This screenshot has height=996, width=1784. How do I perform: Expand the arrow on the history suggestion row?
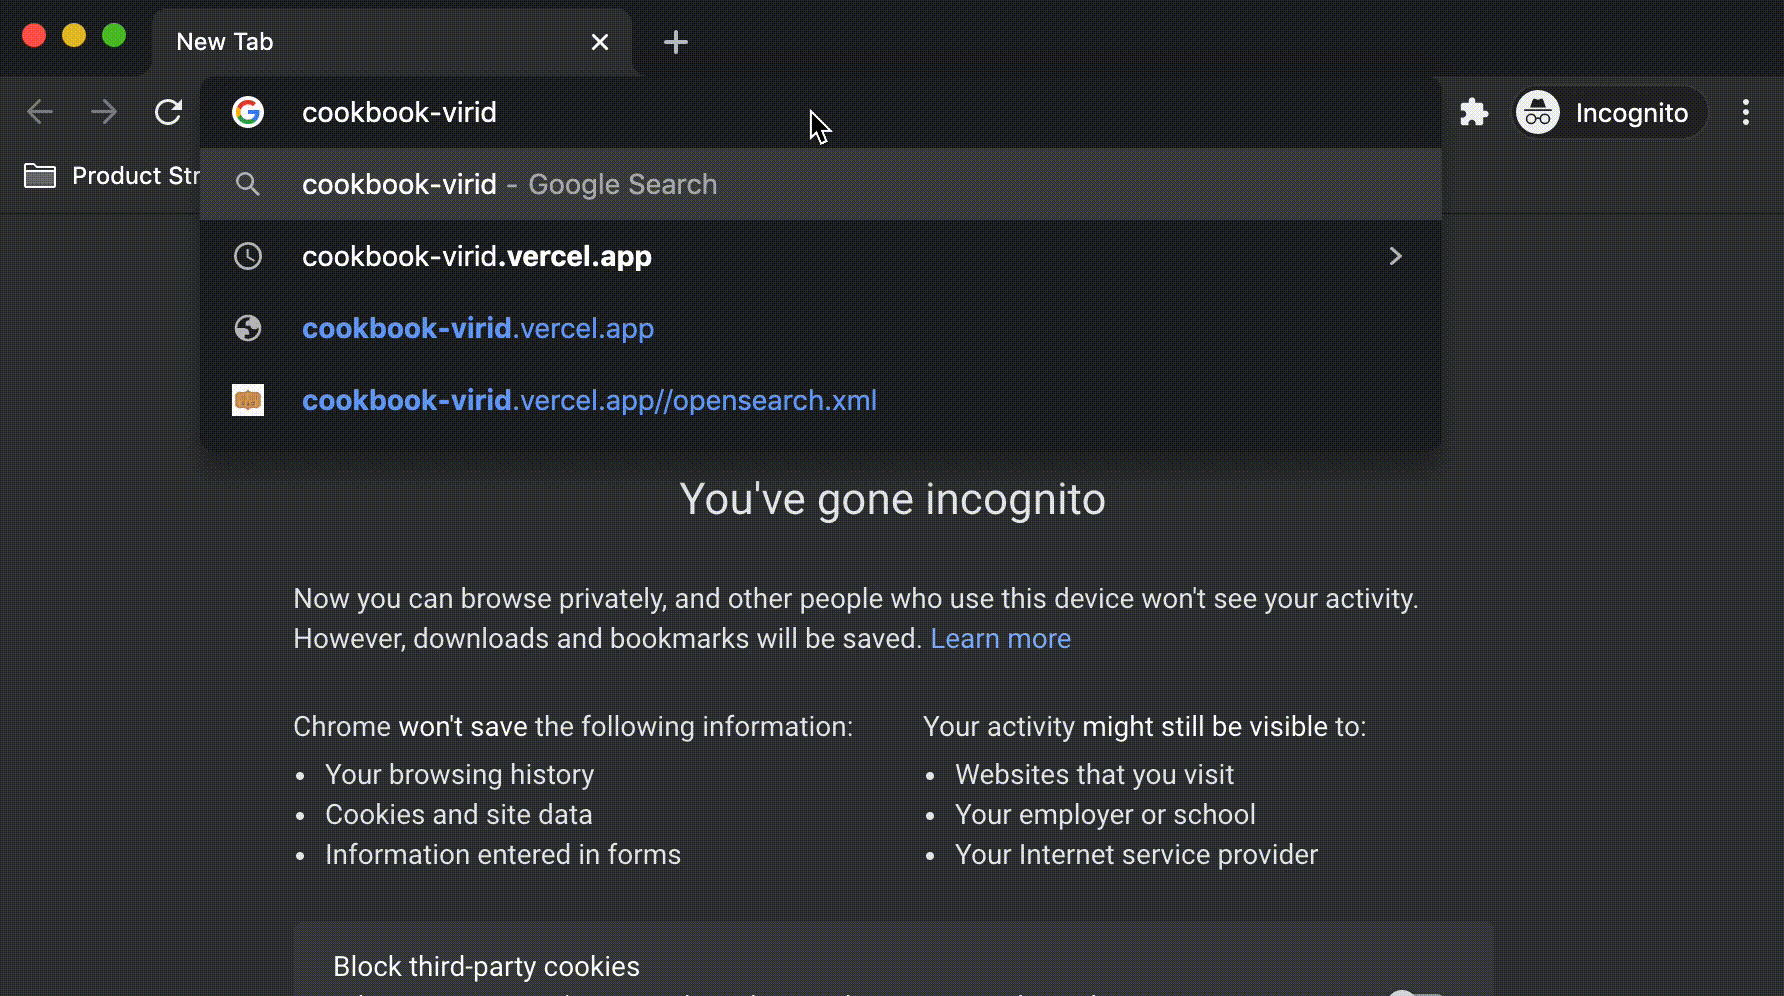[1396, 256]
